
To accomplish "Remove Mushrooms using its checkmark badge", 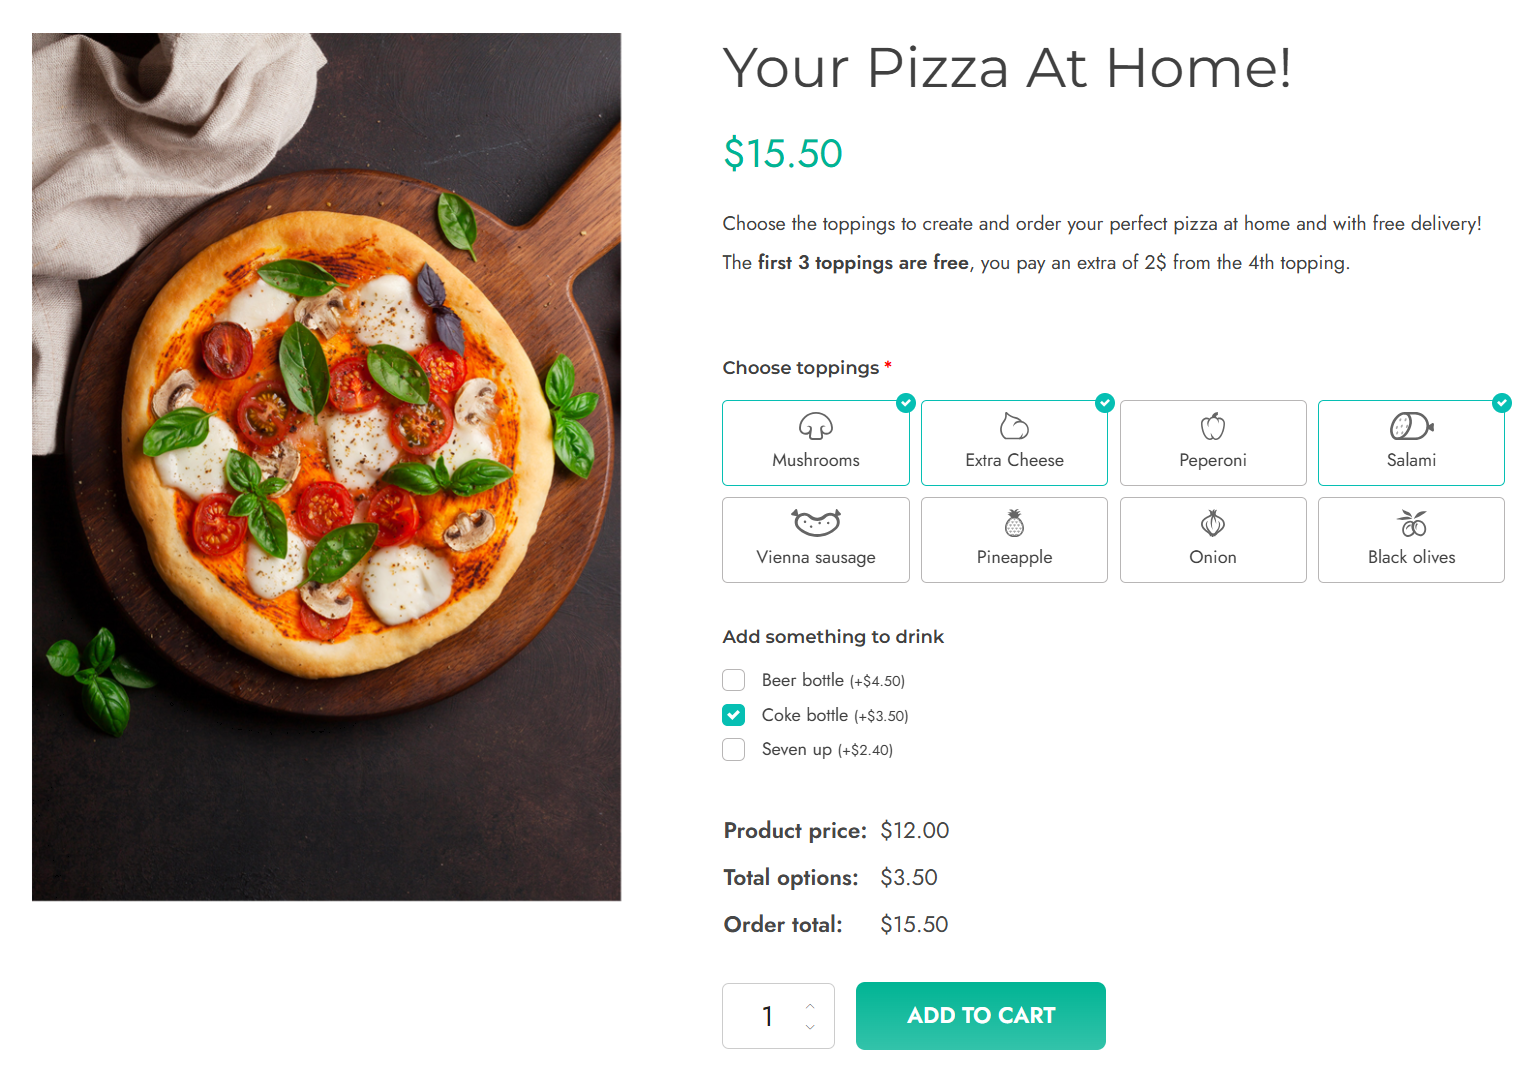I will 905,403.
